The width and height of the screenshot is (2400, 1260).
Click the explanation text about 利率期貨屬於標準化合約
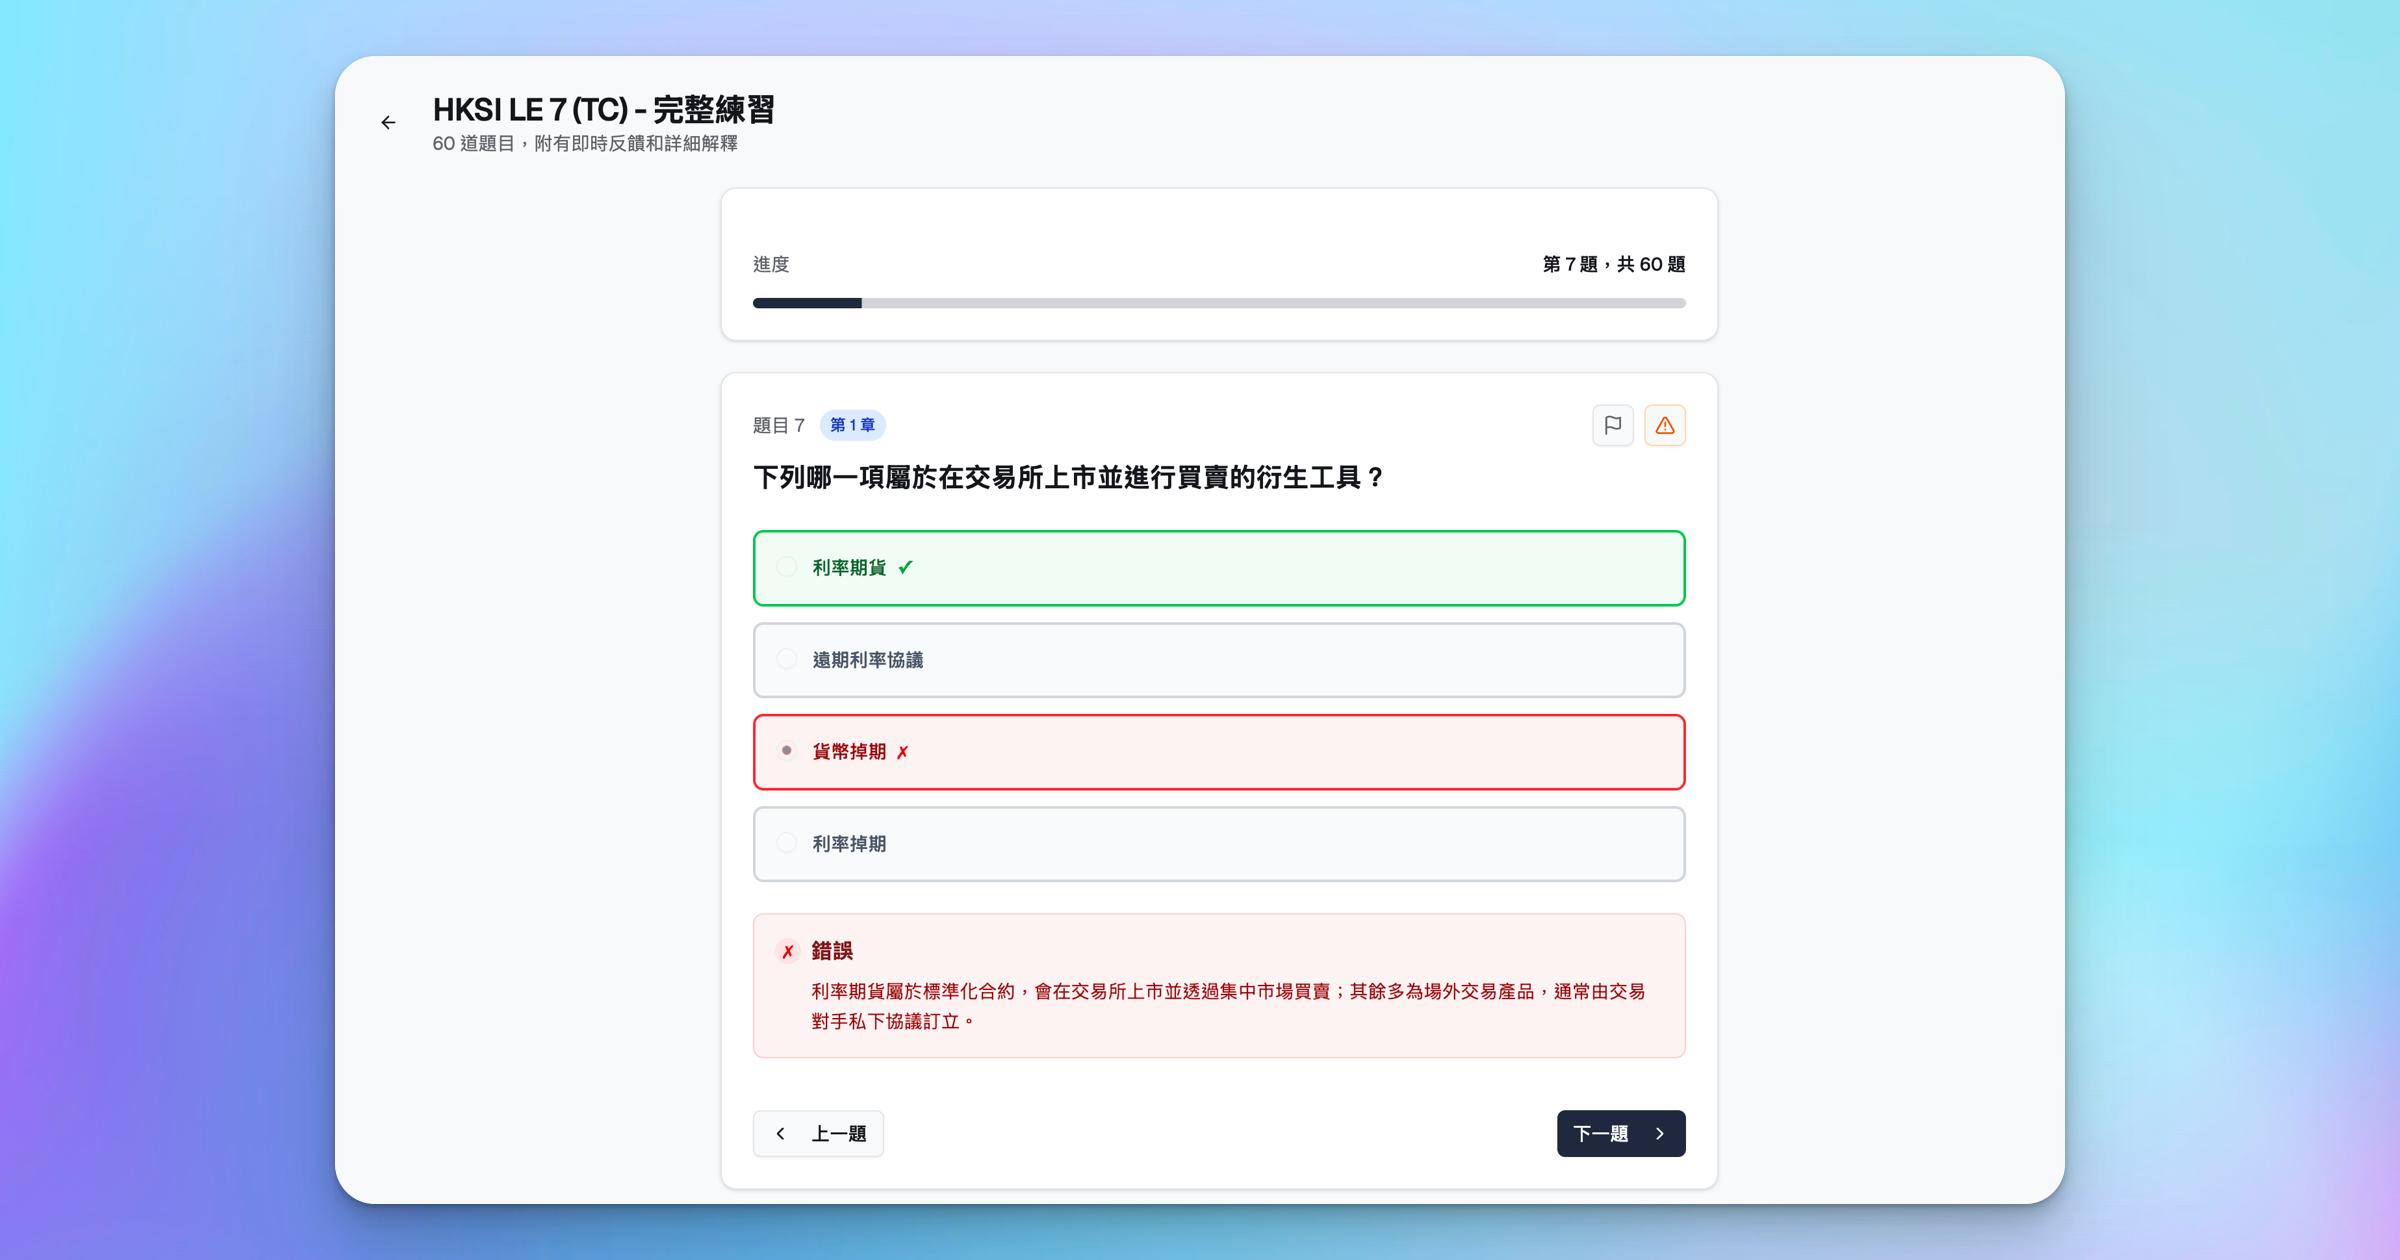(x=1228, y=1006)
